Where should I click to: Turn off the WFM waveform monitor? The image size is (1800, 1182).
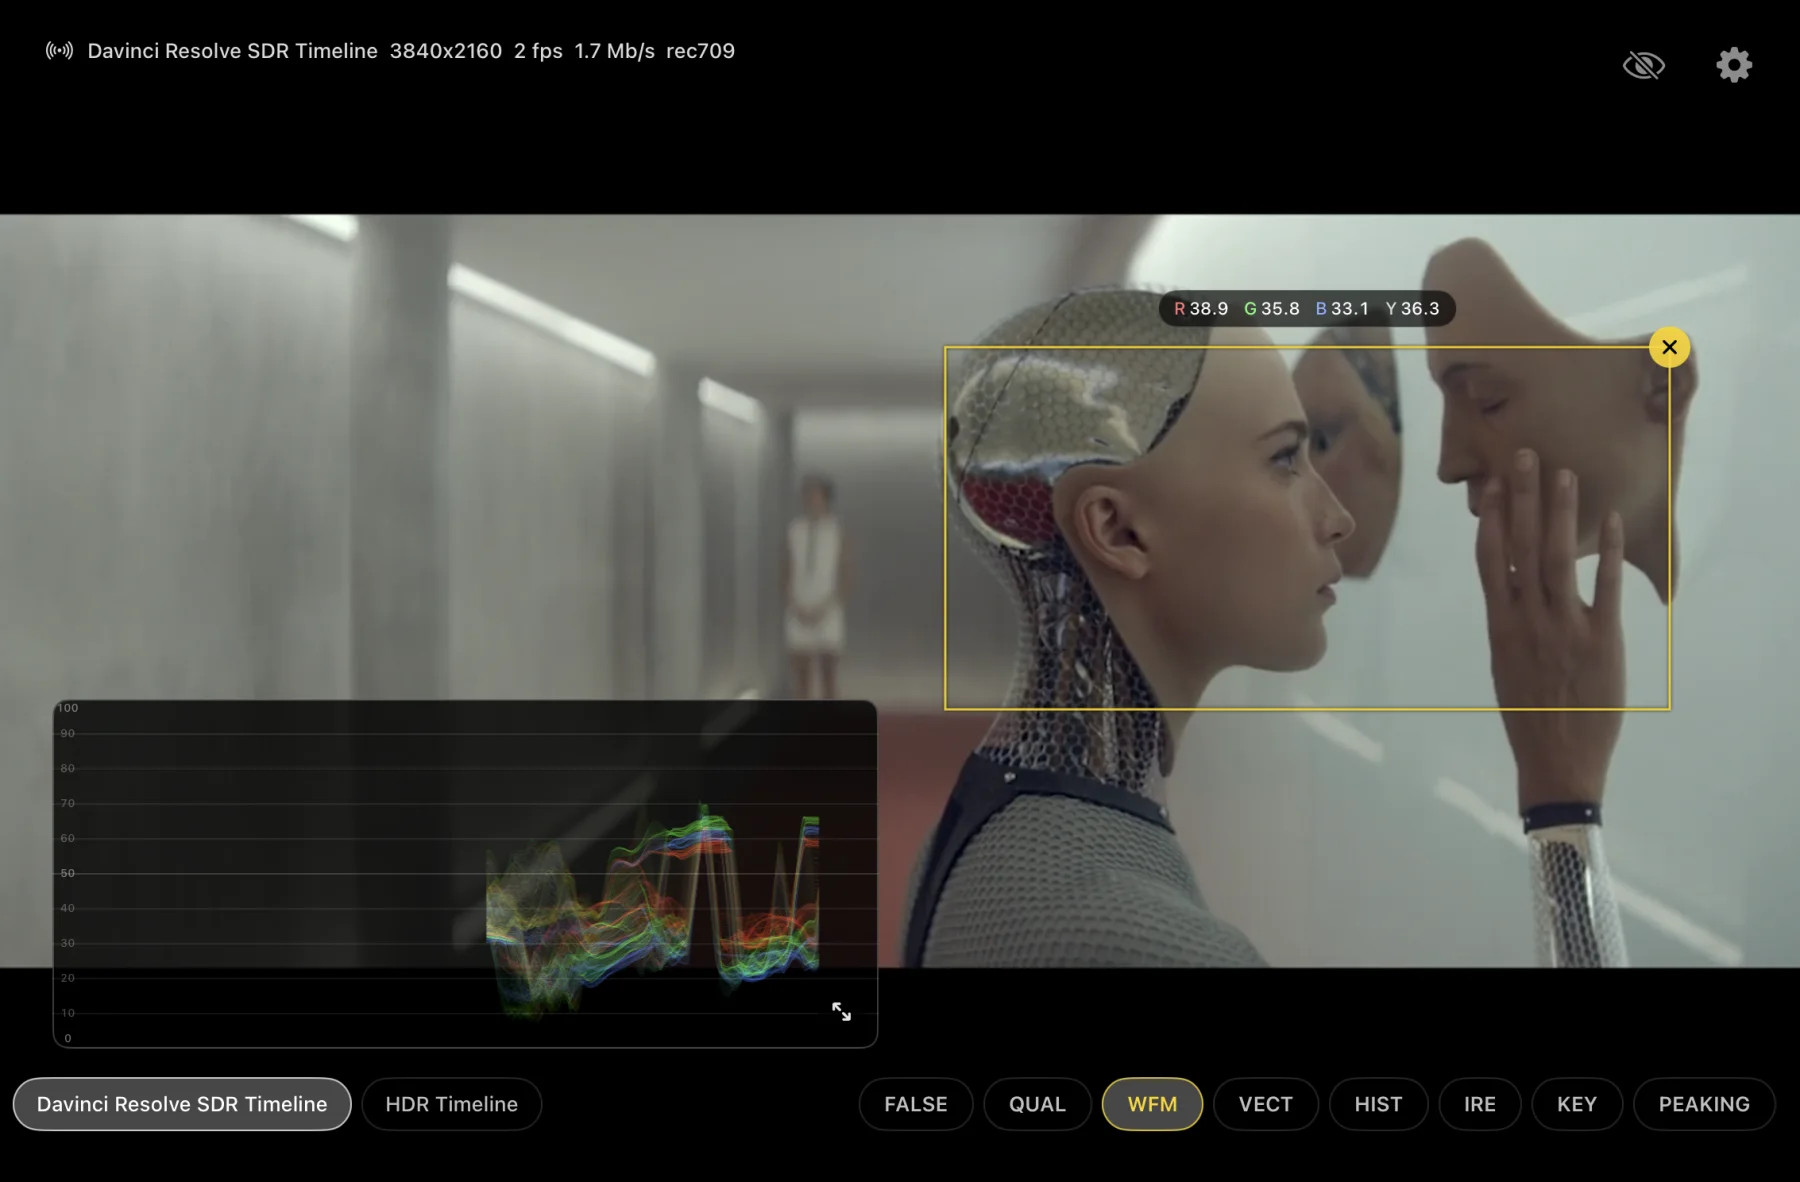(x=1152, y=1104)
